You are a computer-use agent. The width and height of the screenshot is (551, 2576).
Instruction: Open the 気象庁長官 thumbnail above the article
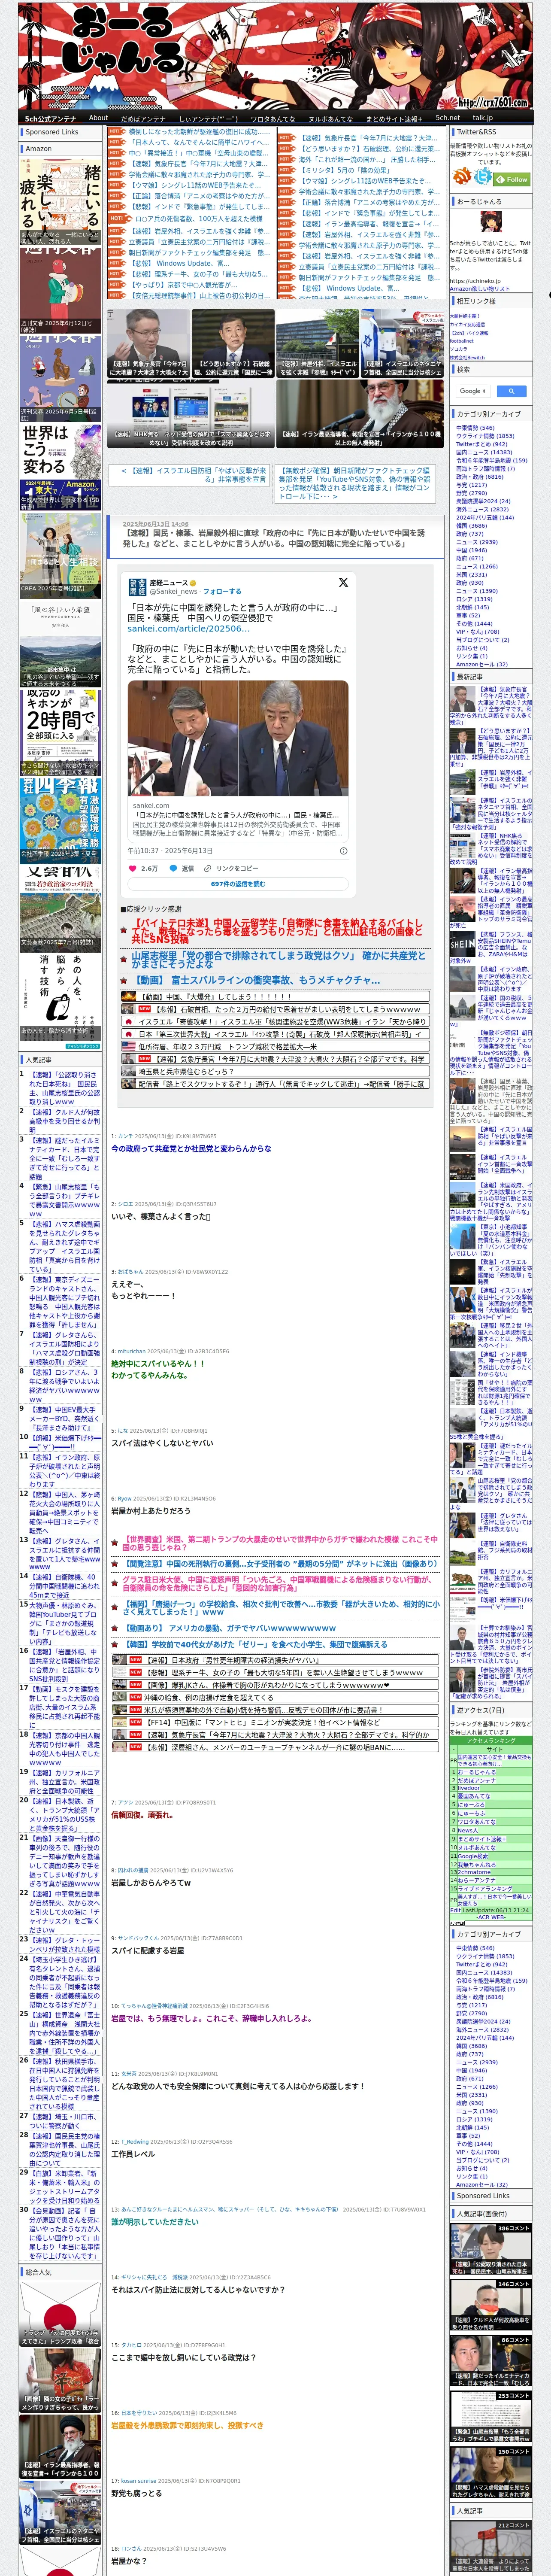pos(148,342)
